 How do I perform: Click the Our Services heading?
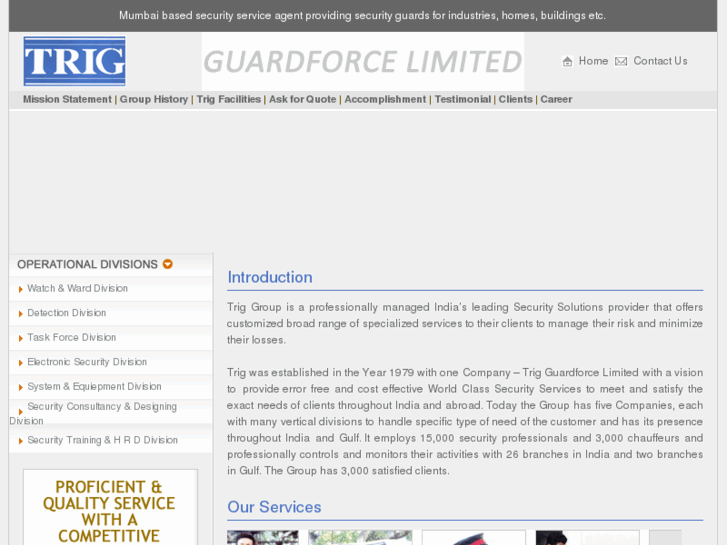pyautogui.click(x=274, y=507)
